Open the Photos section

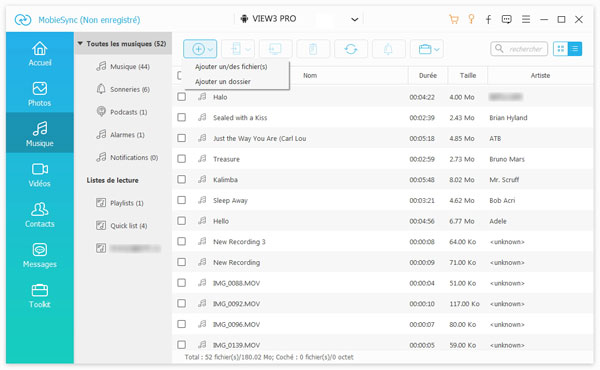pos(40,94)
